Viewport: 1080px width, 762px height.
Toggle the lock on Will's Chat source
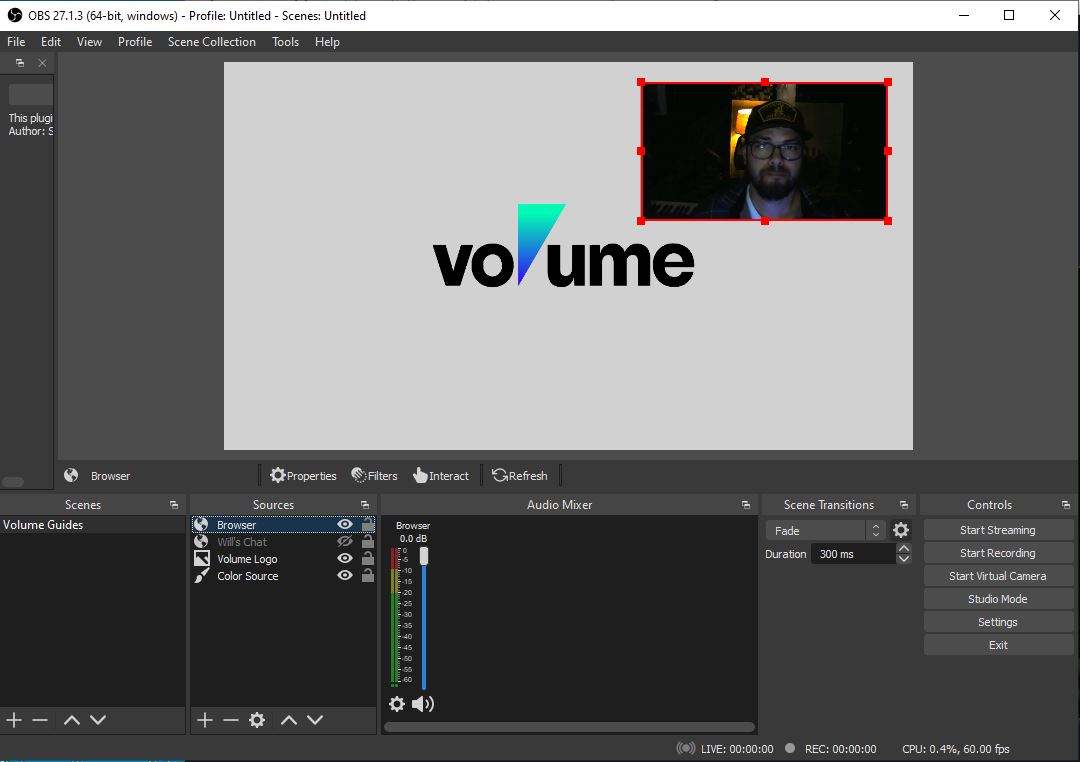368,542
